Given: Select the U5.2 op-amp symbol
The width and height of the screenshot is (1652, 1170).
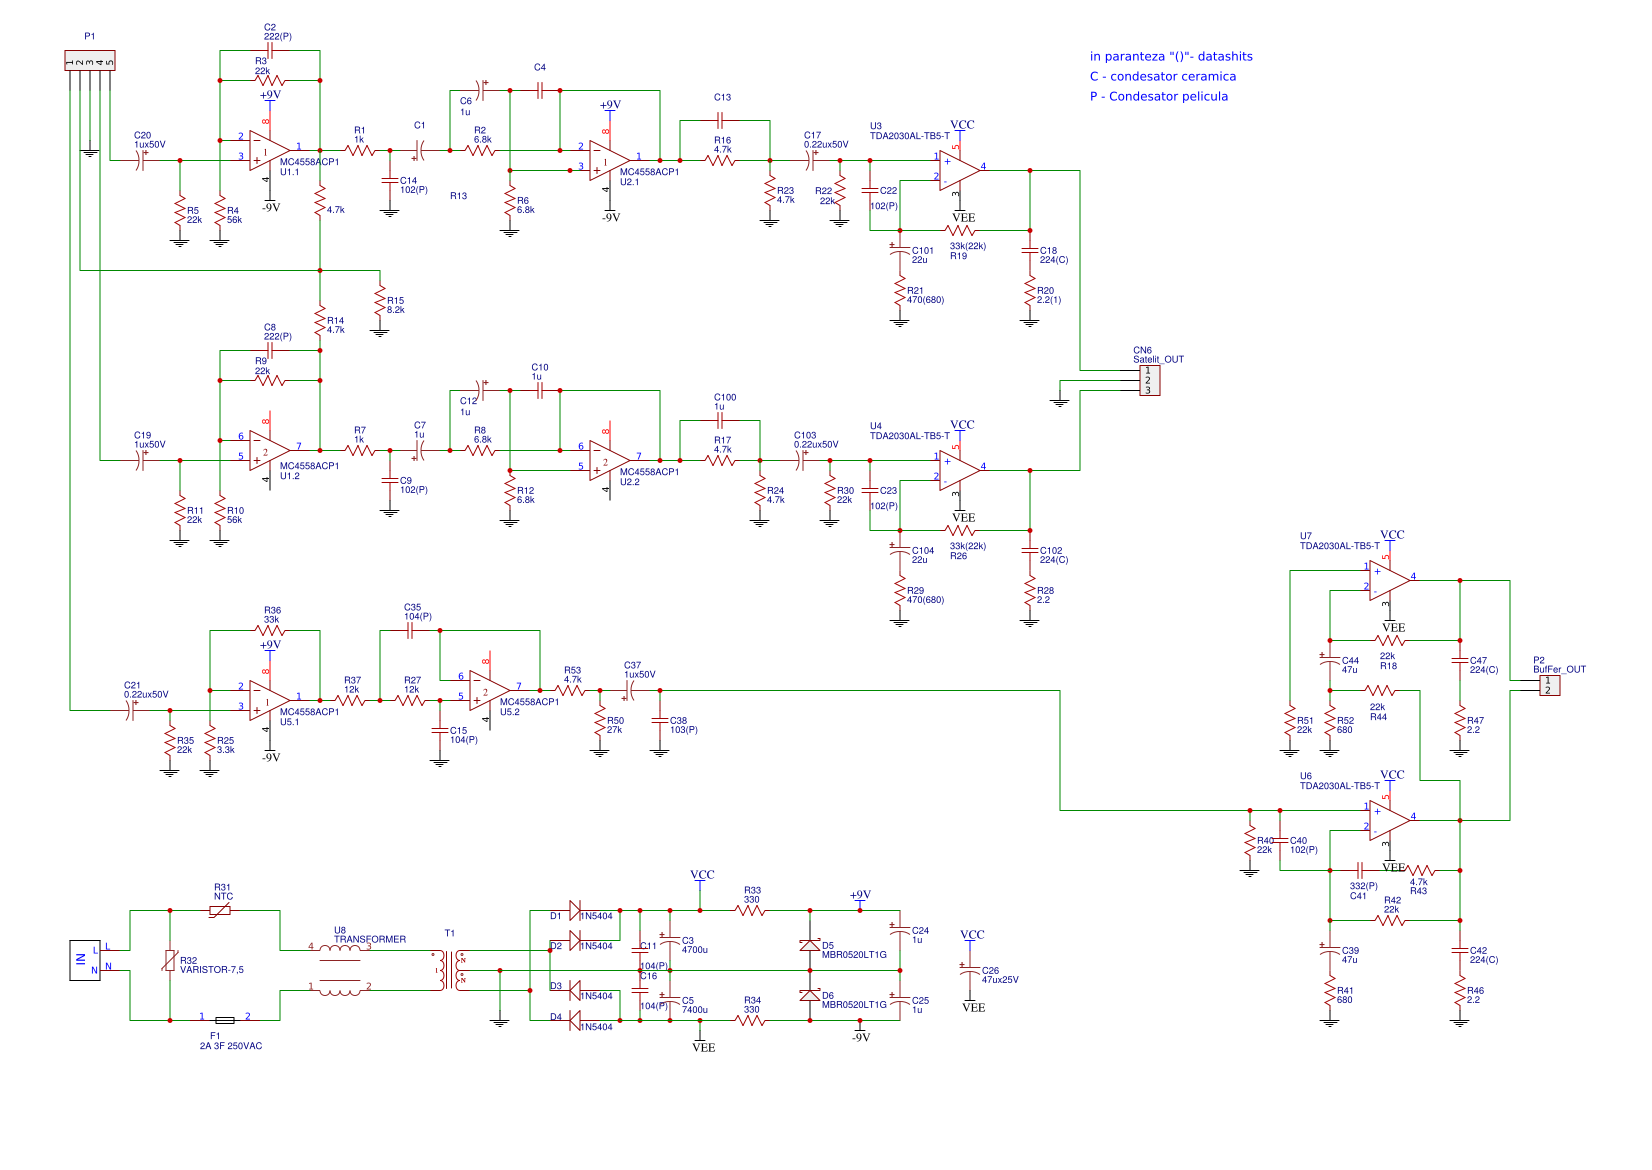Looking at the screenshot, I should tap(488, 690).
